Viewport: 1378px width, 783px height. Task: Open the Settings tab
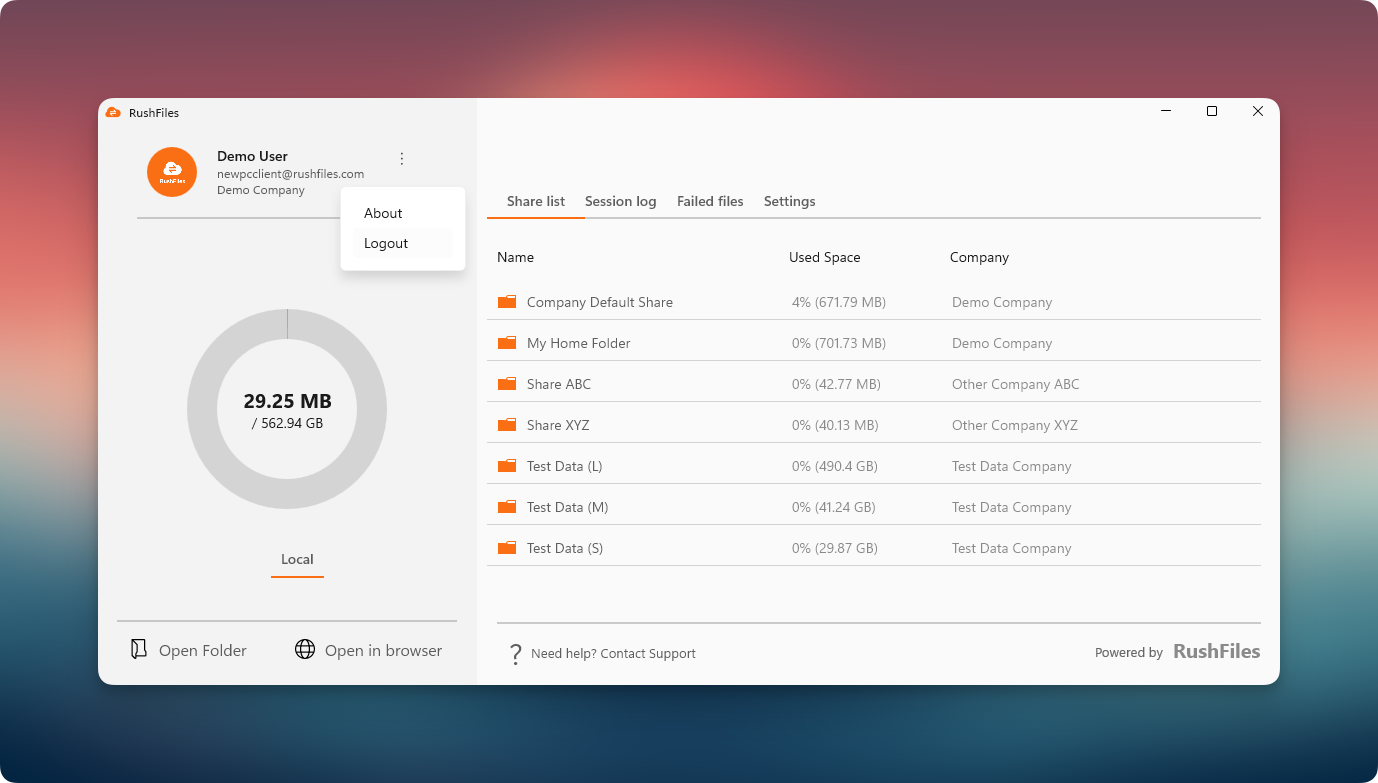point(790,201)
